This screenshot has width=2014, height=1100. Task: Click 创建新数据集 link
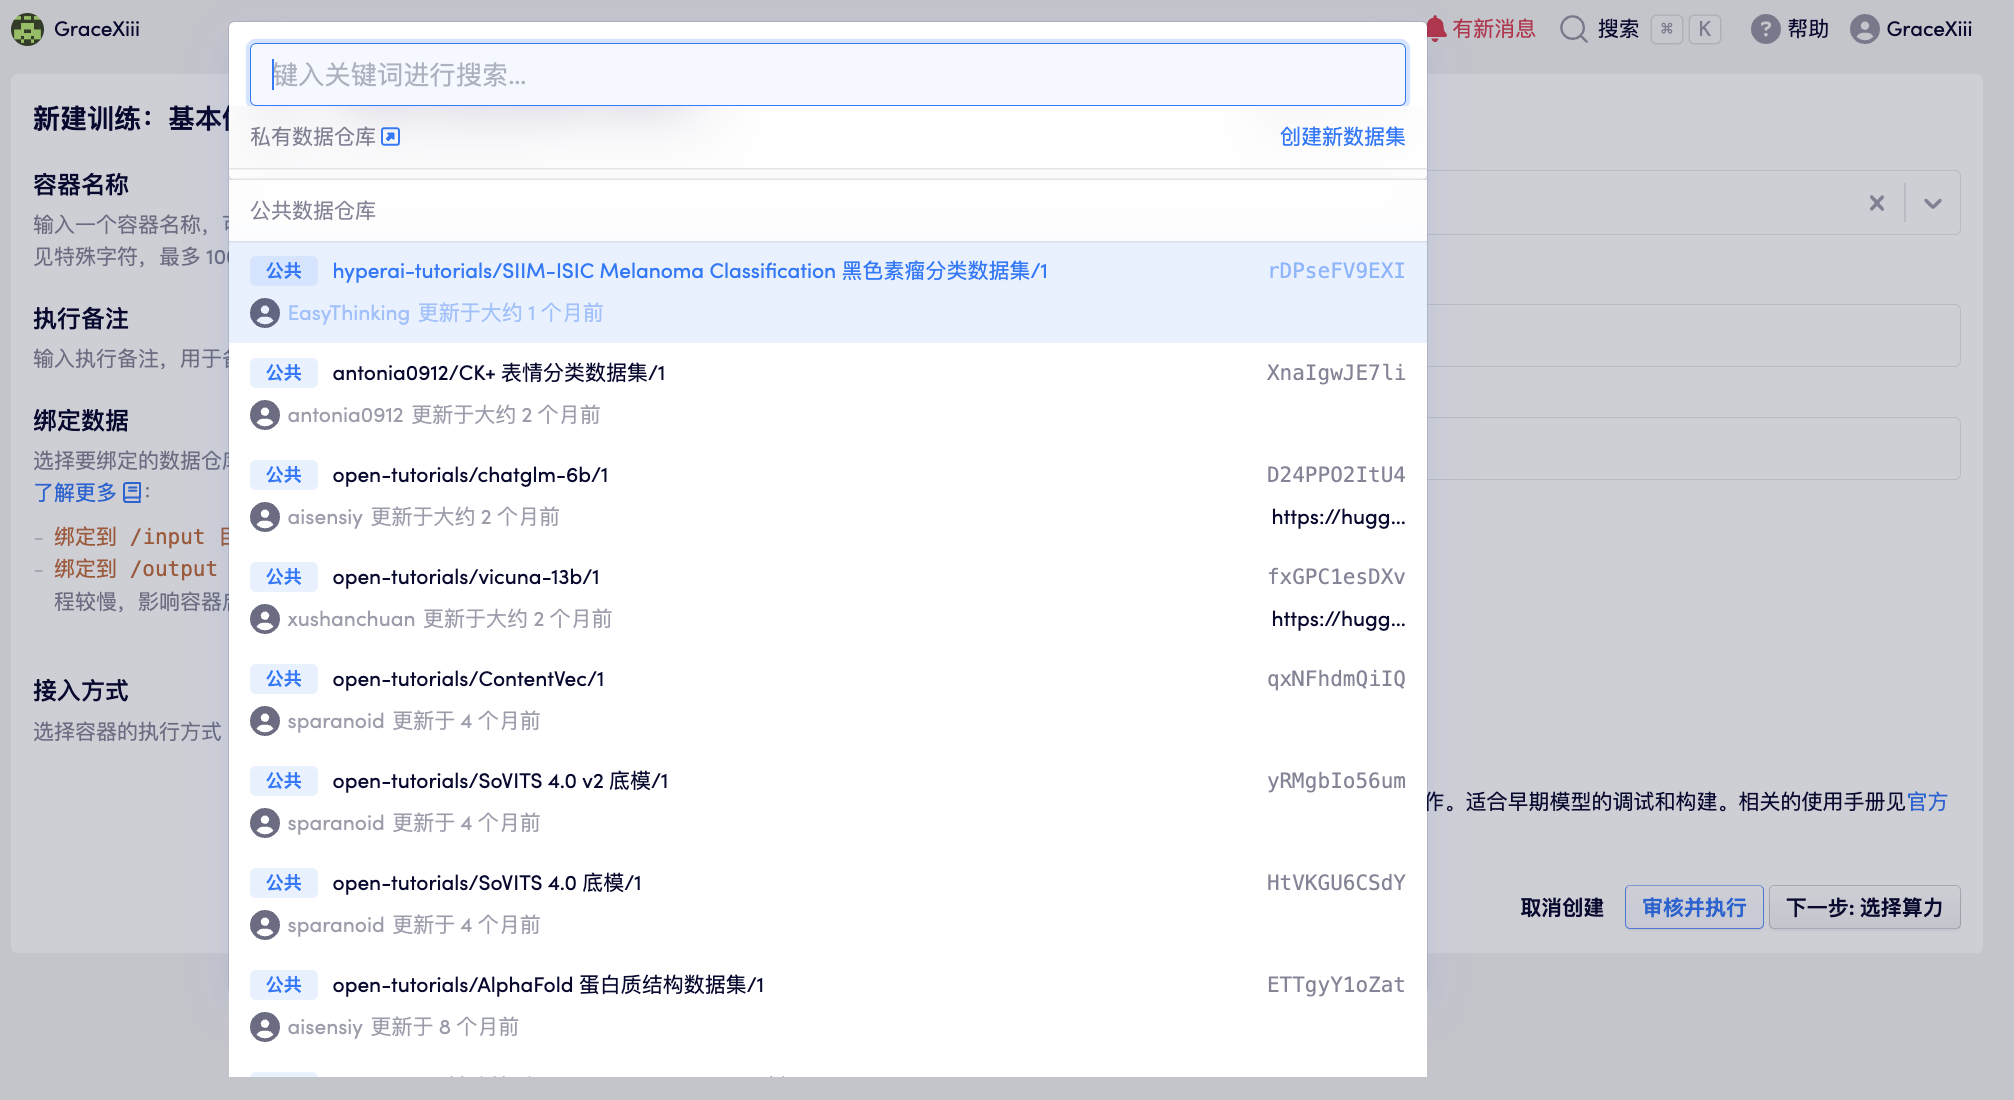[1342, 137]
